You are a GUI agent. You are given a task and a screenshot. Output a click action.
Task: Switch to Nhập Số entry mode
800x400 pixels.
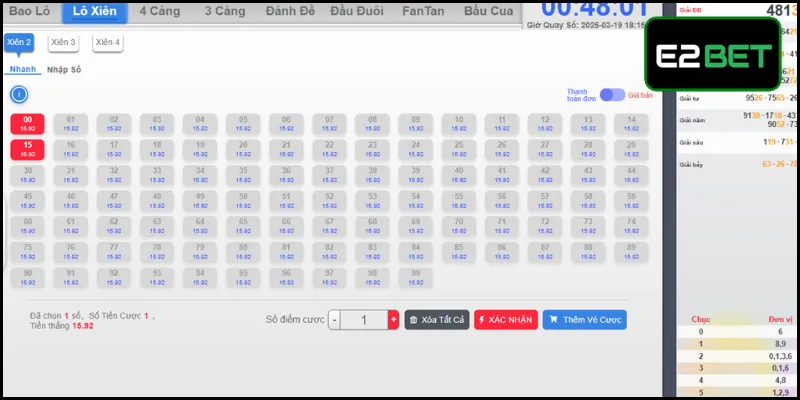pyautogui.click(x=64, y=70)
